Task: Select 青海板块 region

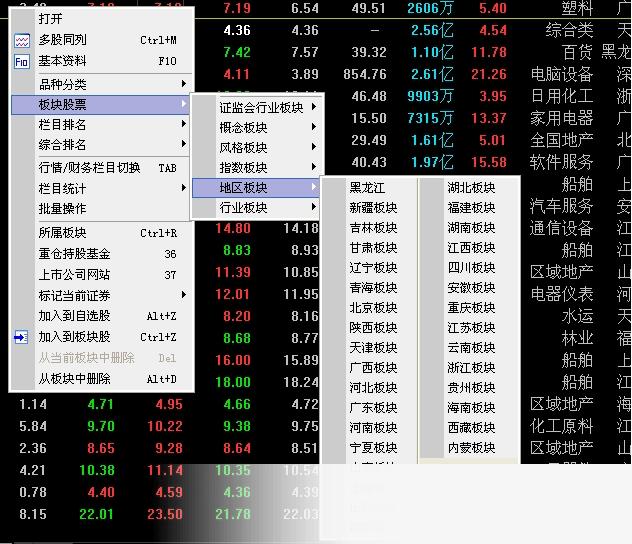Action: coord(369,288)
